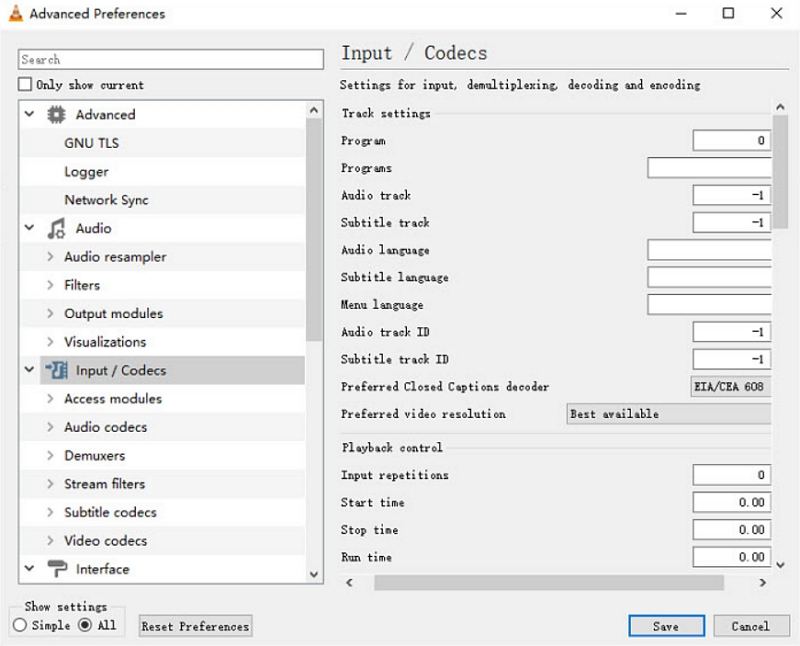800x646 pixels.
Task: Collapse the Audio tree section
Action: (30, 228)
